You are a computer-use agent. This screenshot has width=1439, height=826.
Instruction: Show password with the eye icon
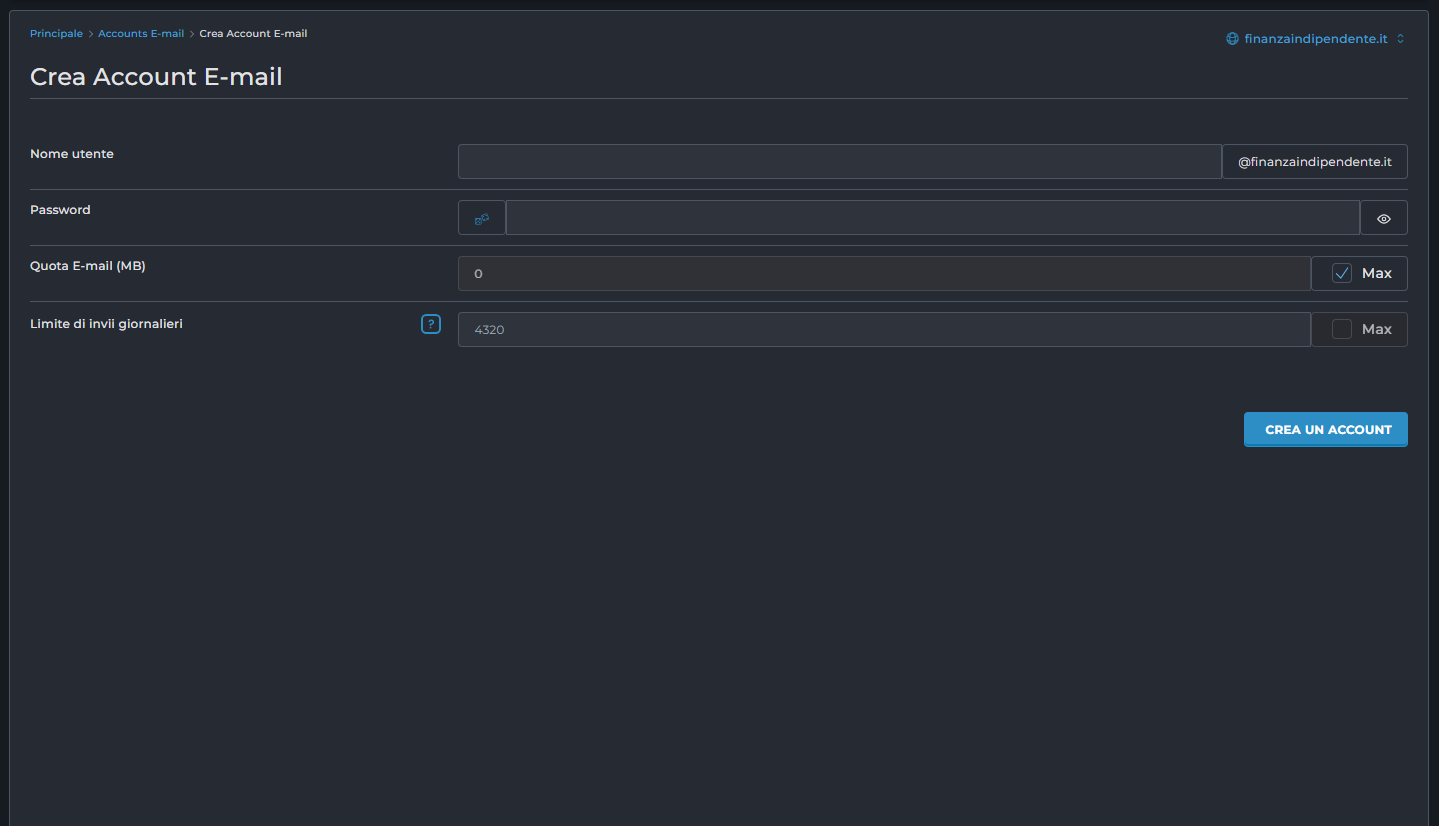click(1383, 218)
